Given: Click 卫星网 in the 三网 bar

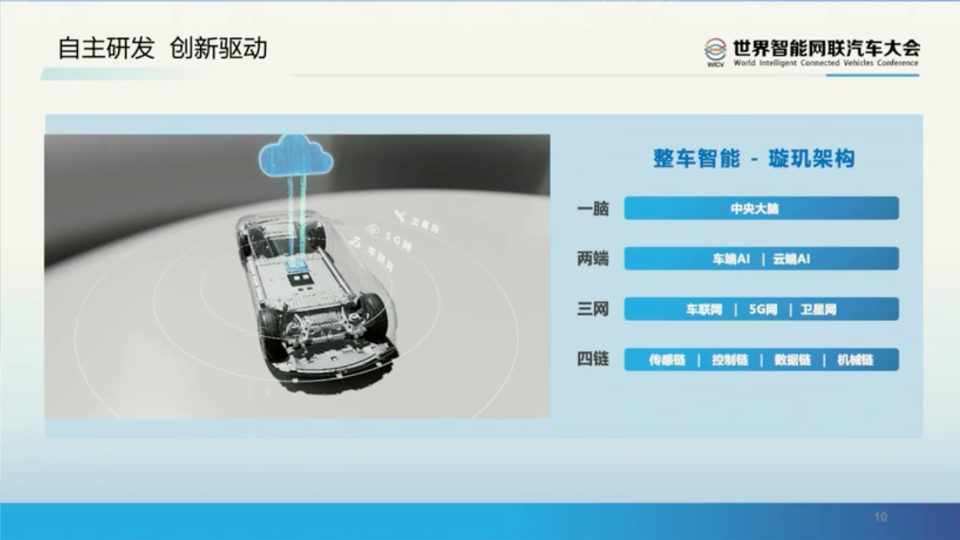Looking at the screenshot, I should pyautogui.click(x=818, y=310).
